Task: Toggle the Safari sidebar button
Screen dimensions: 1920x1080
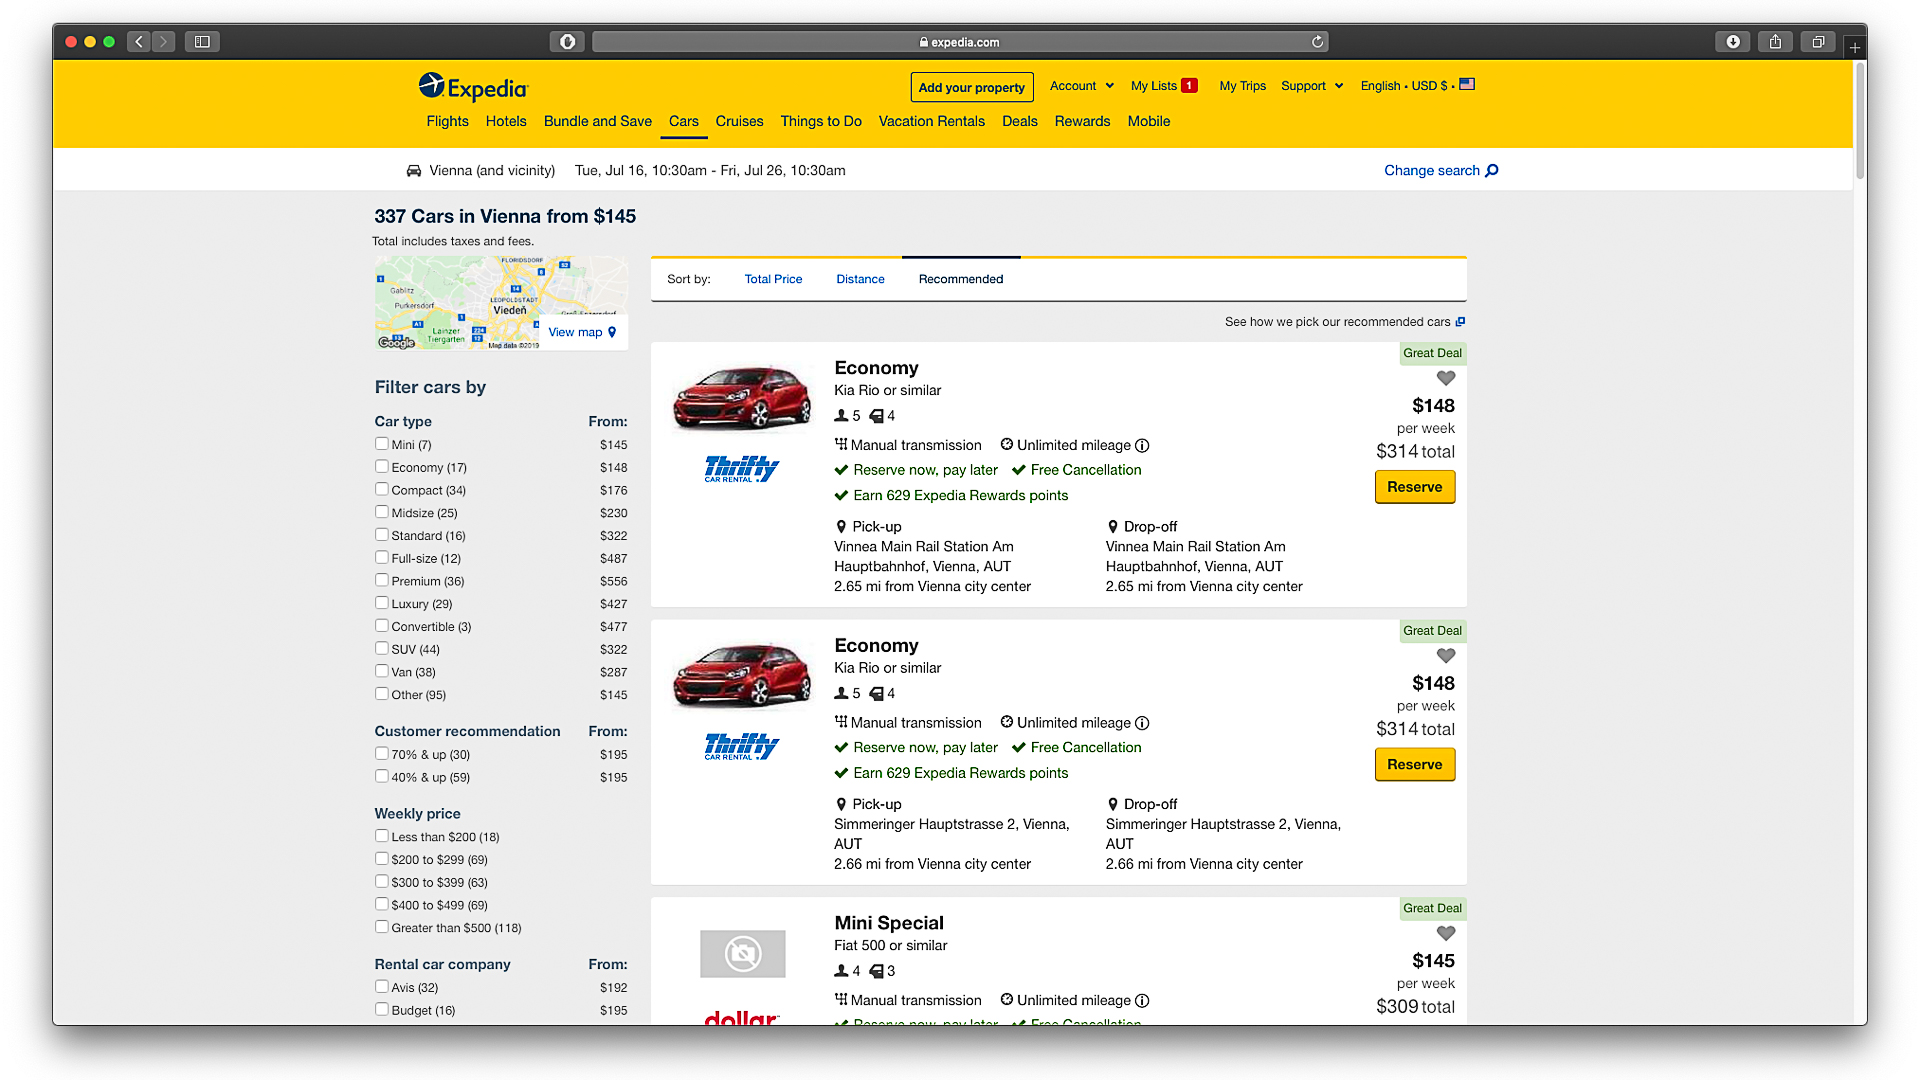Action: click(202, 42)
